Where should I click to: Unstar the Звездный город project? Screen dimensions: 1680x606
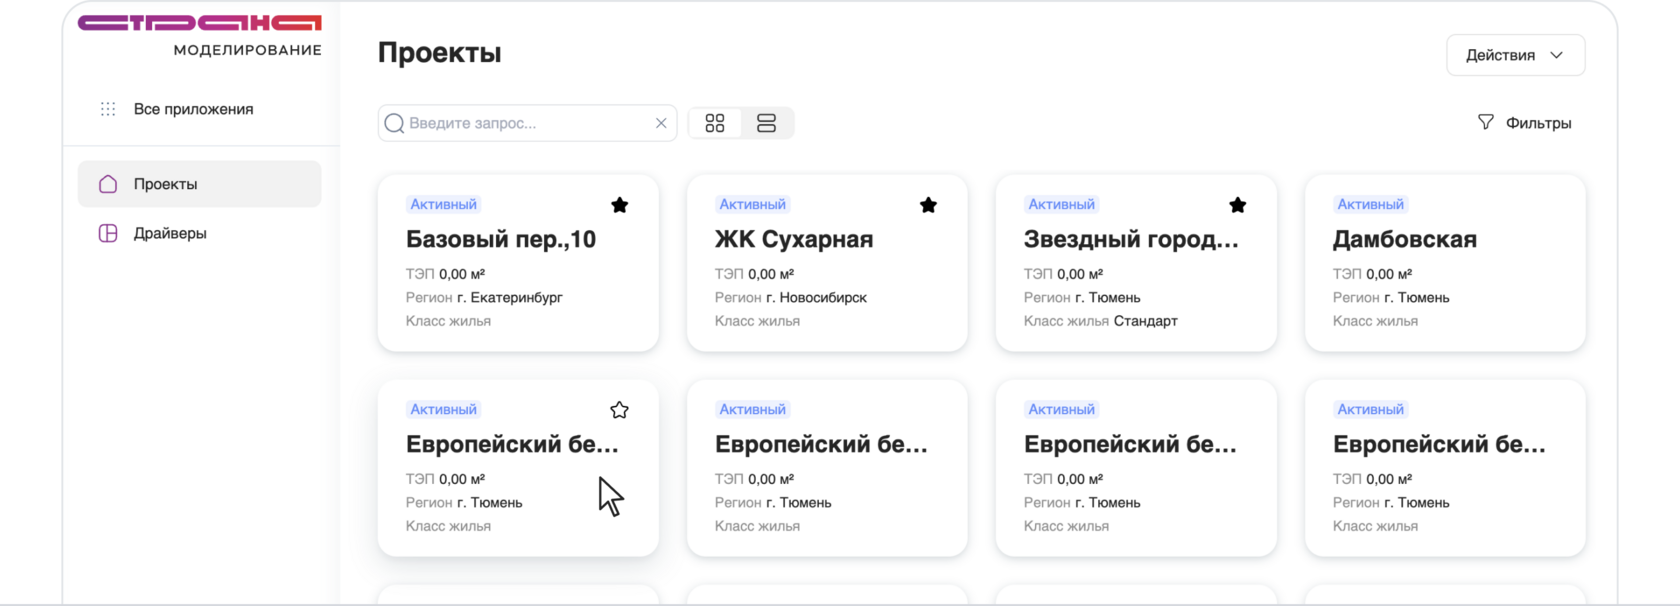1238,205
